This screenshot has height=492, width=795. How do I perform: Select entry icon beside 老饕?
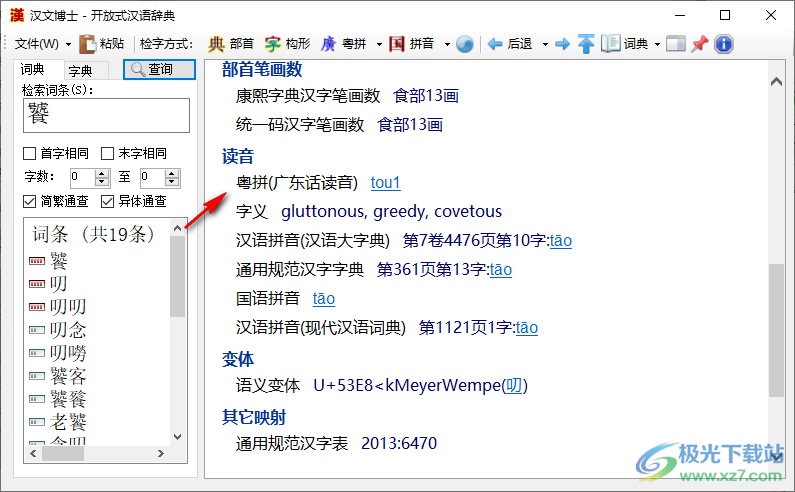pos(37,421)
